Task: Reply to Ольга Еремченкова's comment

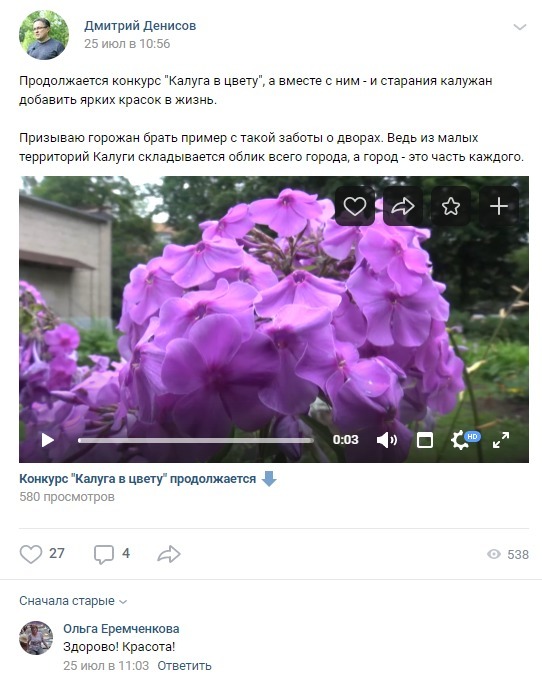Action: pos(184,665)
